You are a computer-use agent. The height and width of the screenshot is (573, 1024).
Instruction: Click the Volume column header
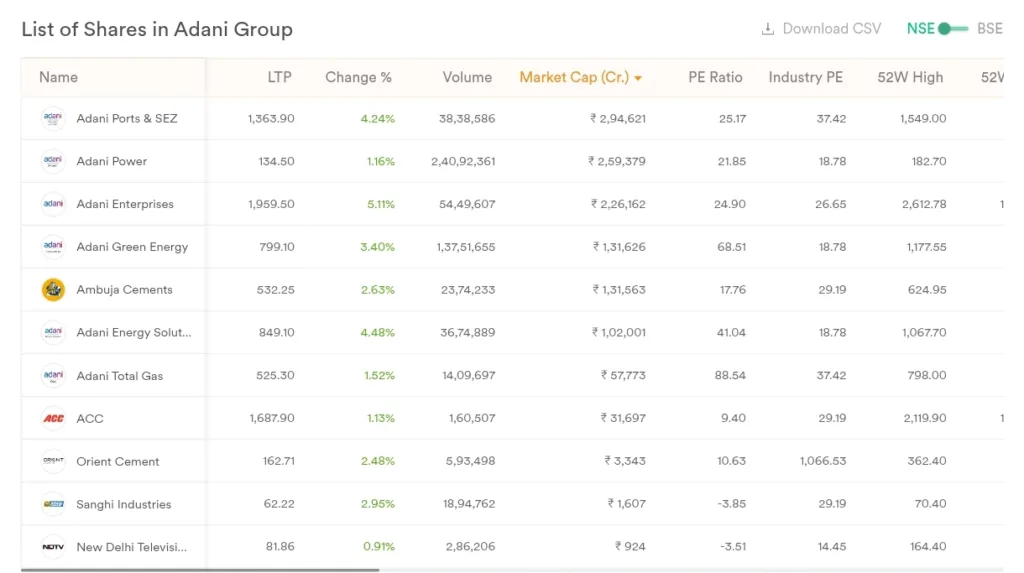(x=467, y=77)
